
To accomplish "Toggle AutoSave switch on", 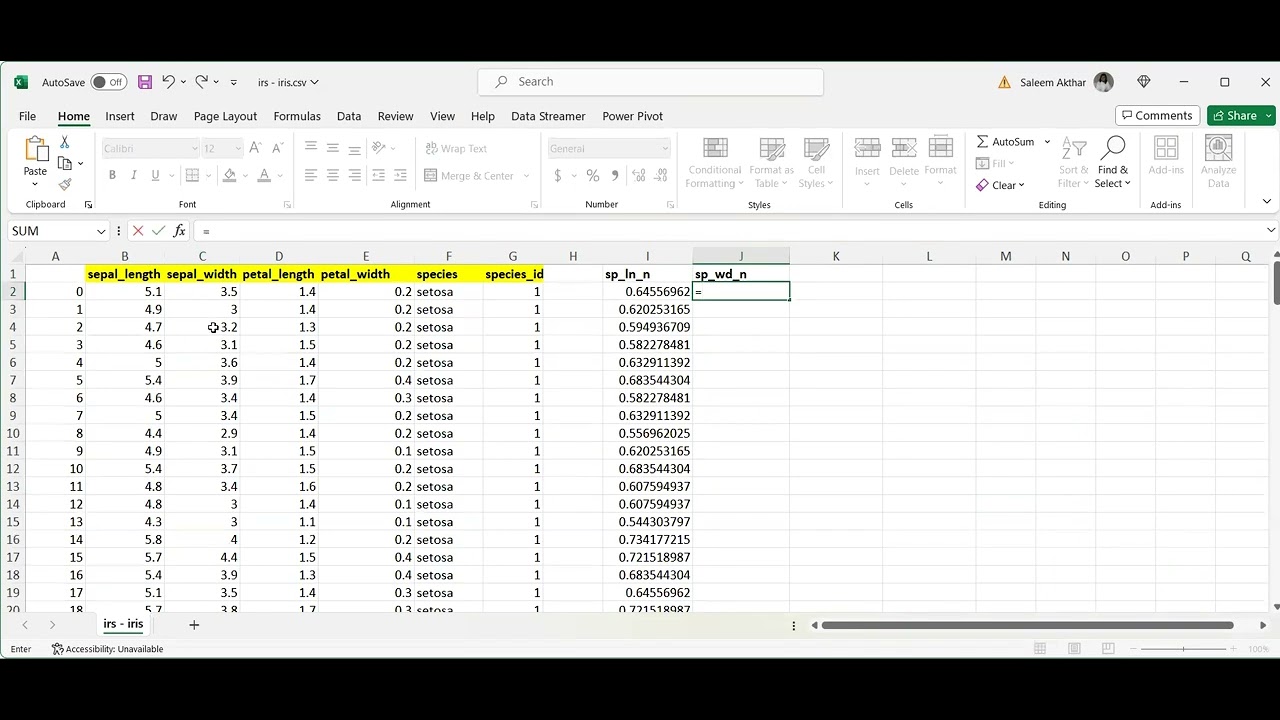I will click(108, 82).
